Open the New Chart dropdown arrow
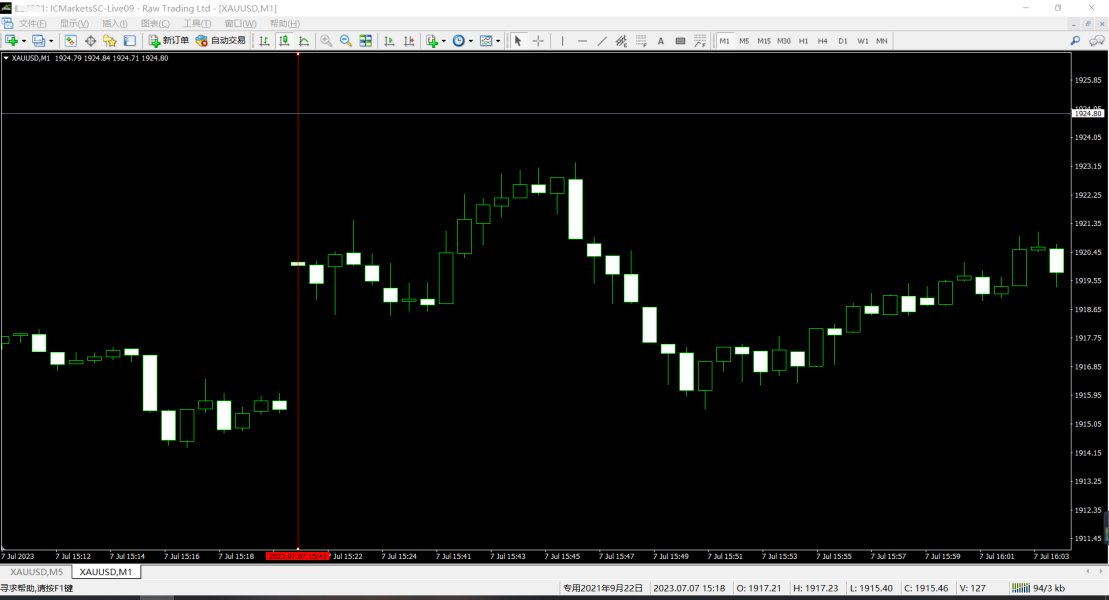The height and width of the screenshot is (600, 1109). tap(23, 41)
